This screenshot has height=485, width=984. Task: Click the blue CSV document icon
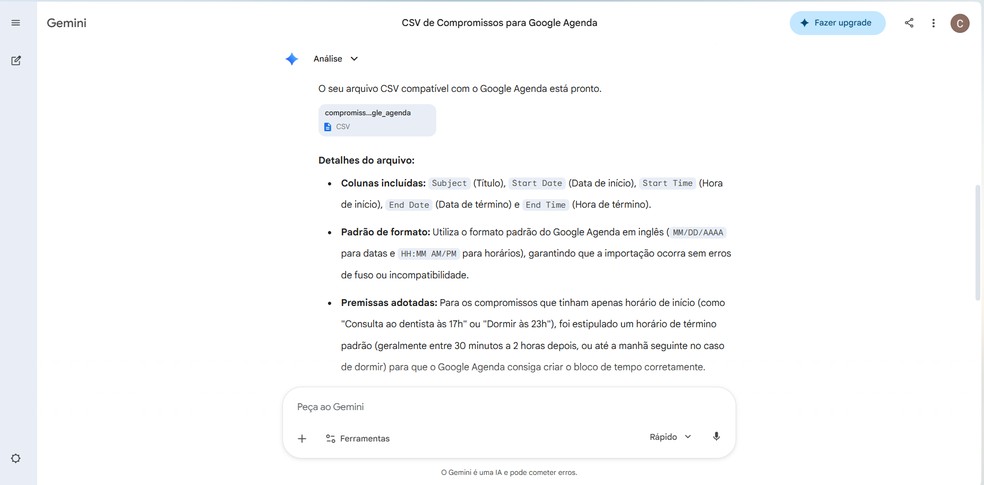click(328, 127)
